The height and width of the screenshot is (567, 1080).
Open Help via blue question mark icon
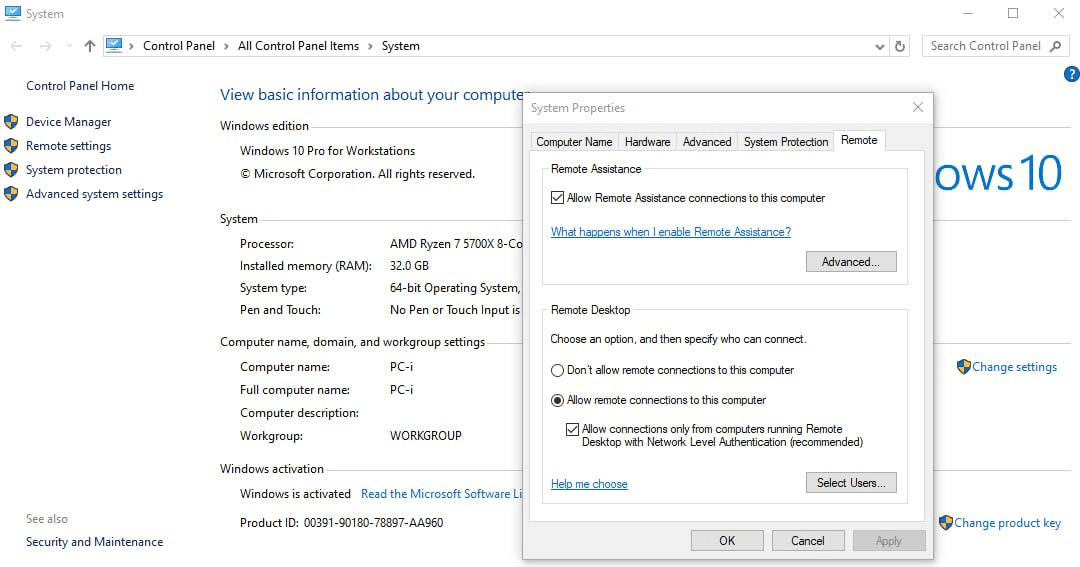click(x=1071, y=74)
